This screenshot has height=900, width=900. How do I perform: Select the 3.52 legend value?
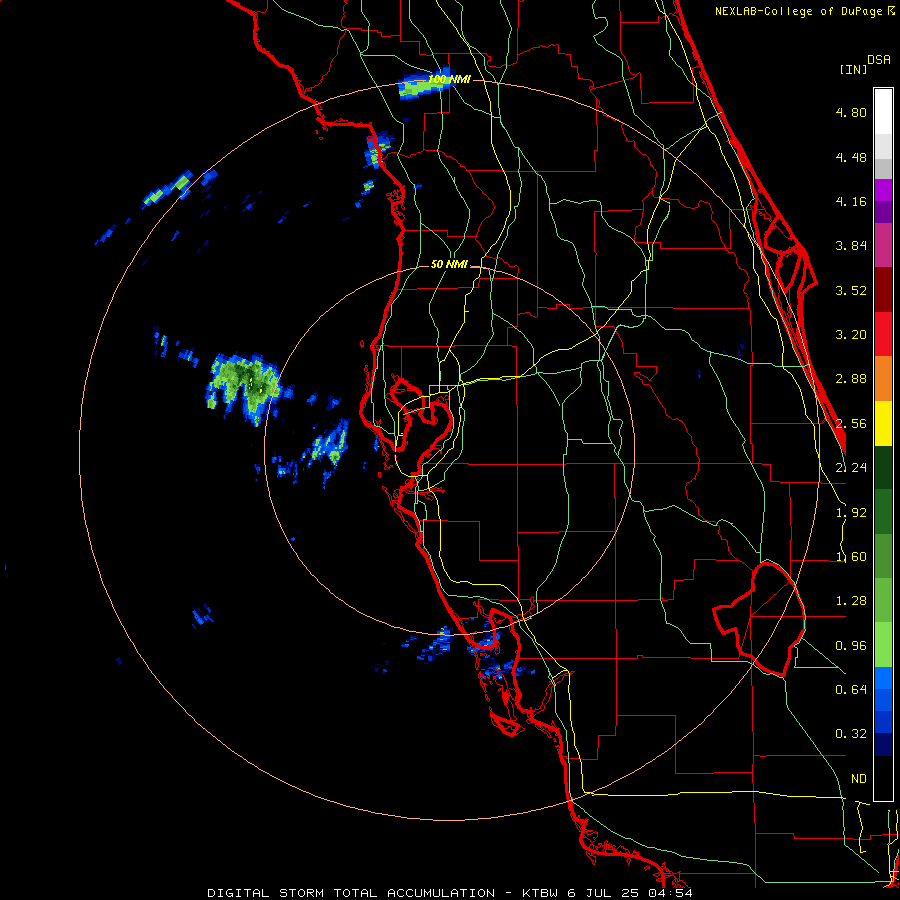tap(851, 290)
